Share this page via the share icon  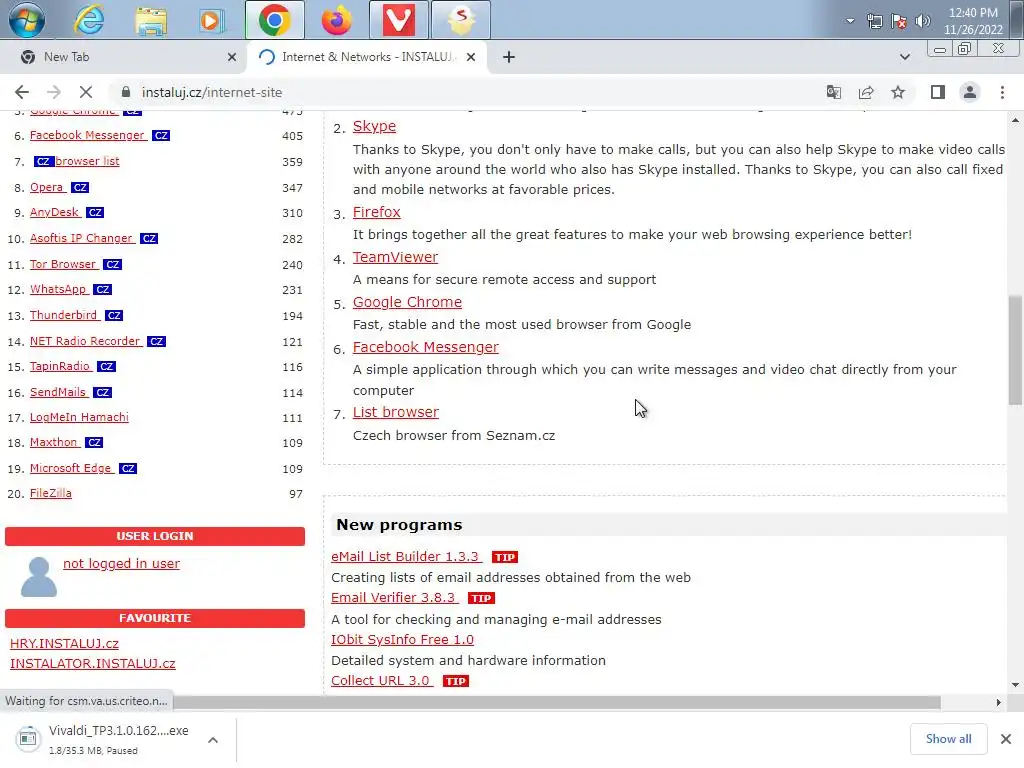pyautogui.click(x=866, y=92)
